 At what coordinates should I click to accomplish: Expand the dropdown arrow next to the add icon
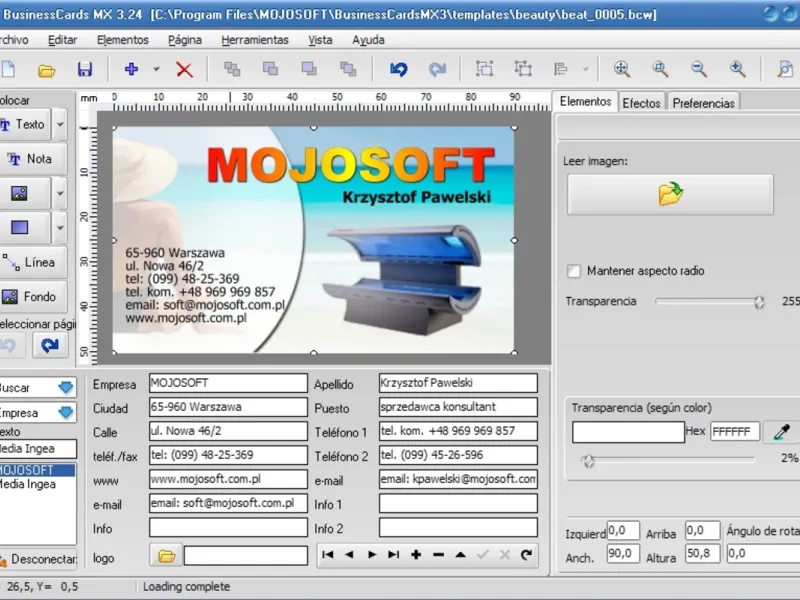[x=156, y=69]
